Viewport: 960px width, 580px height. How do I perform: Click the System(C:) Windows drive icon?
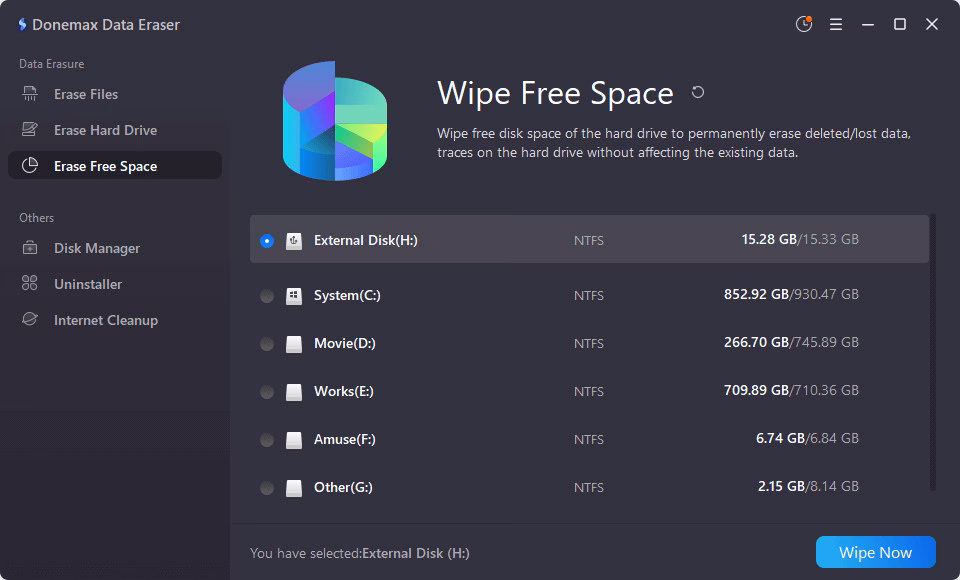(x=294, y=296)
